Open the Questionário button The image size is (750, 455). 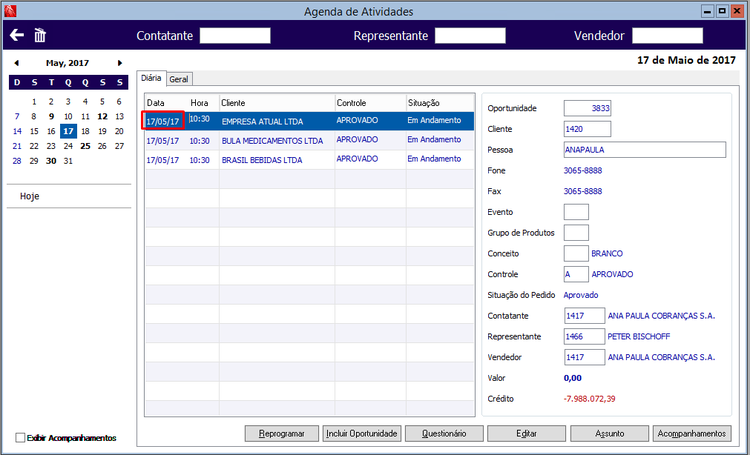pyautogui.click(x=444, y=433)
